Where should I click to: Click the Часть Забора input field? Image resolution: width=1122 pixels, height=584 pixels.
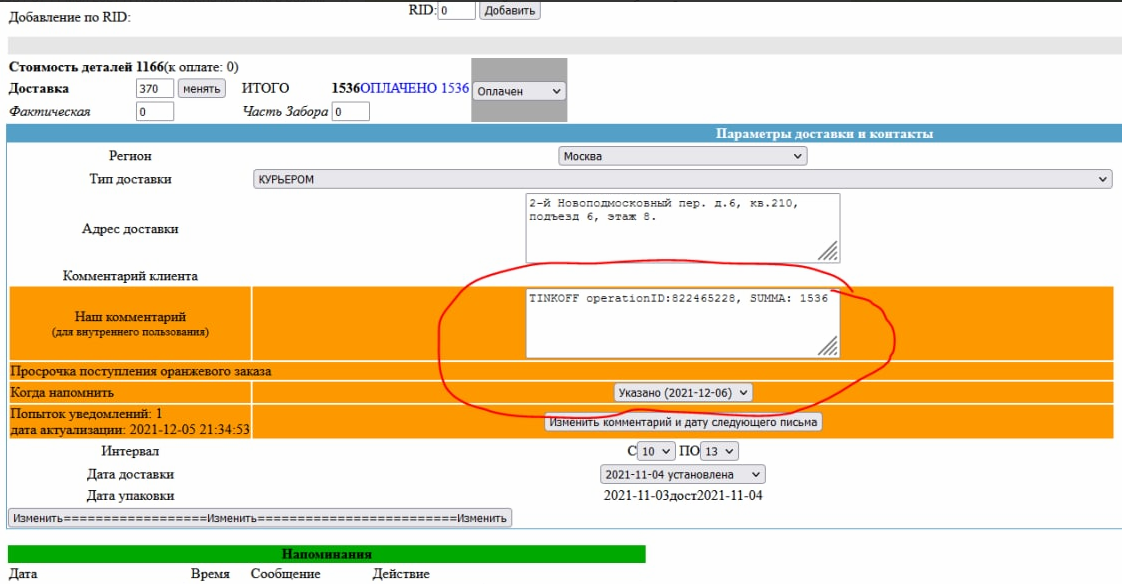click(350, 112)
